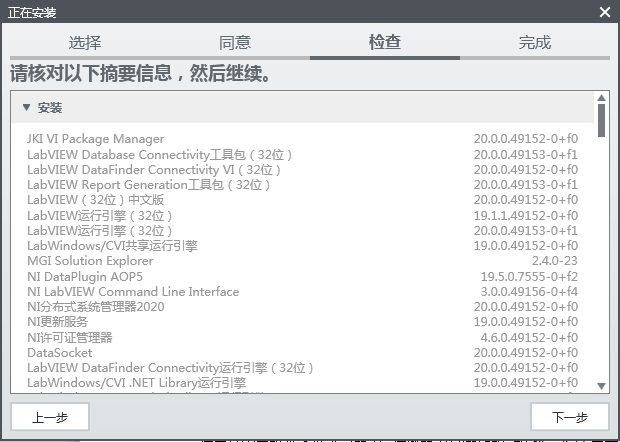Screen dimensions: 620x442
Task: Click the summary list scrollbar thumb
Action: coord(601,121)
